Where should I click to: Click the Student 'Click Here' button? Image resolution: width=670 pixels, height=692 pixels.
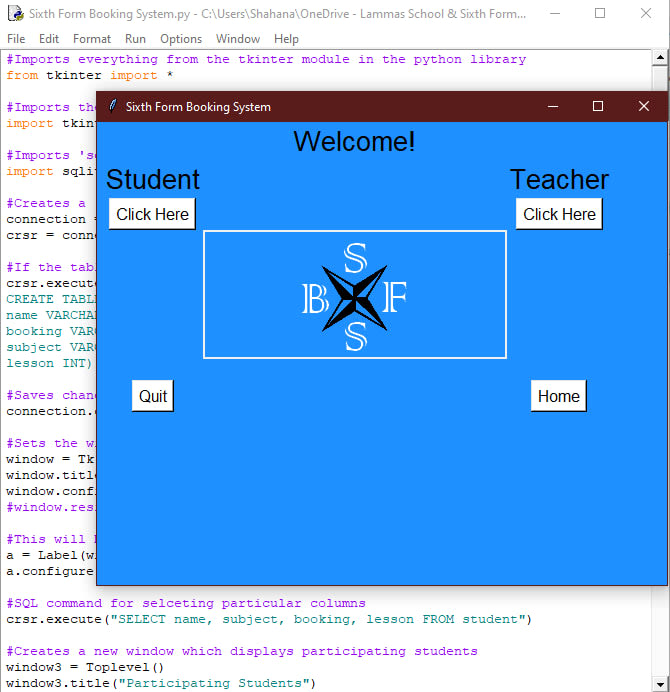point(152,214)
